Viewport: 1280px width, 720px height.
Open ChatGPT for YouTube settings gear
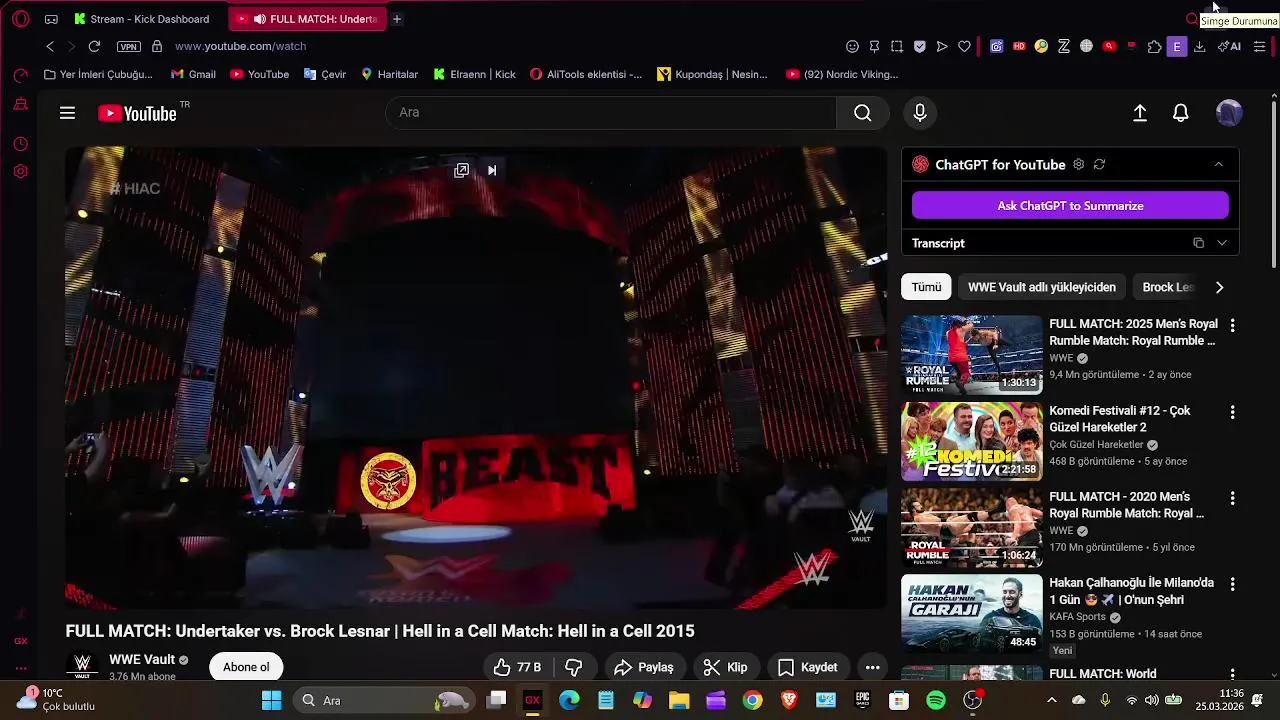(x=1078, y=164)
